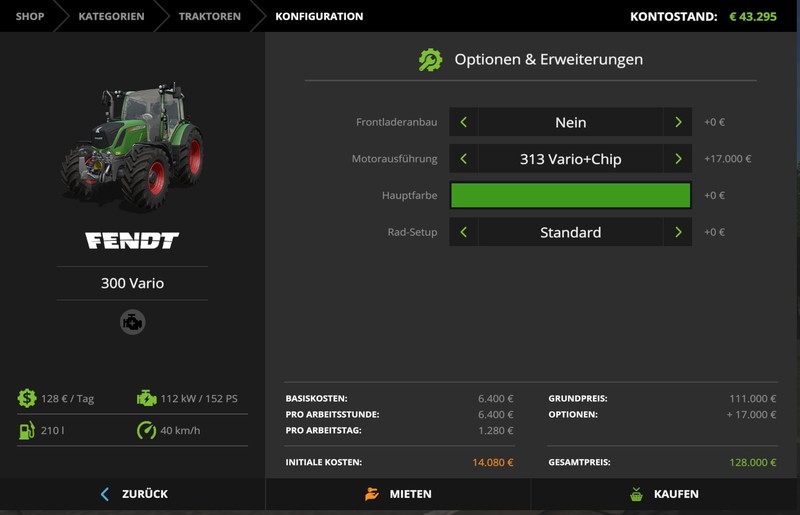The height and width of the screenshot is (515, 800).
Task: Open the Kategorien breadcrumb
Action: point(111,16)
